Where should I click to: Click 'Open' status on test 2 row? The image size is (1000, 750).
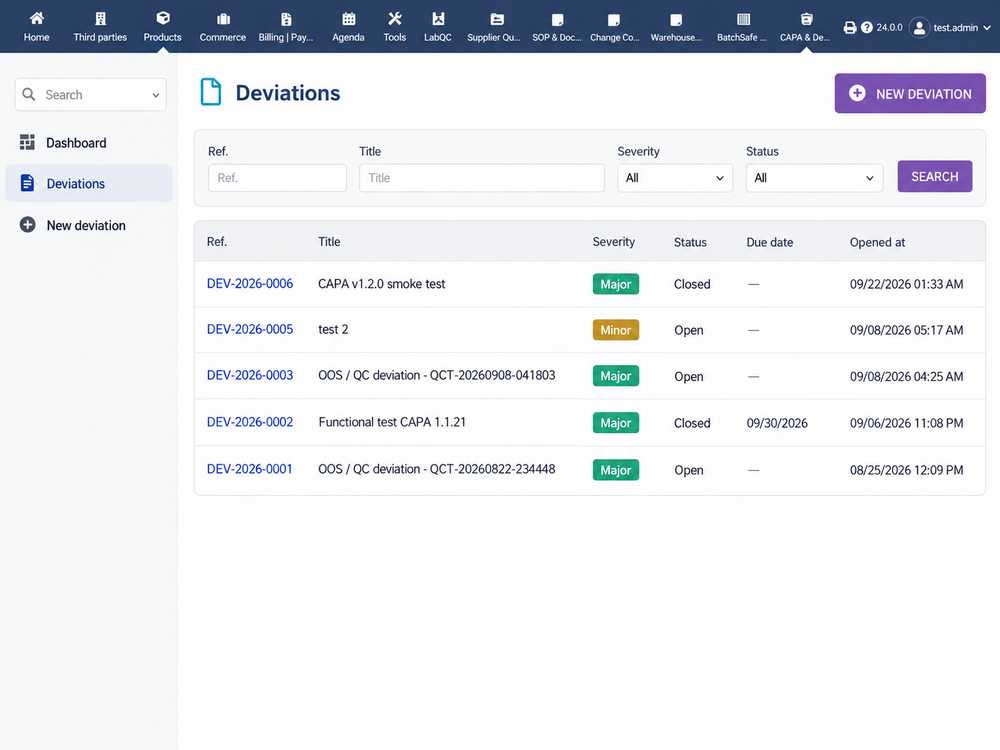(x=689, y=330)
